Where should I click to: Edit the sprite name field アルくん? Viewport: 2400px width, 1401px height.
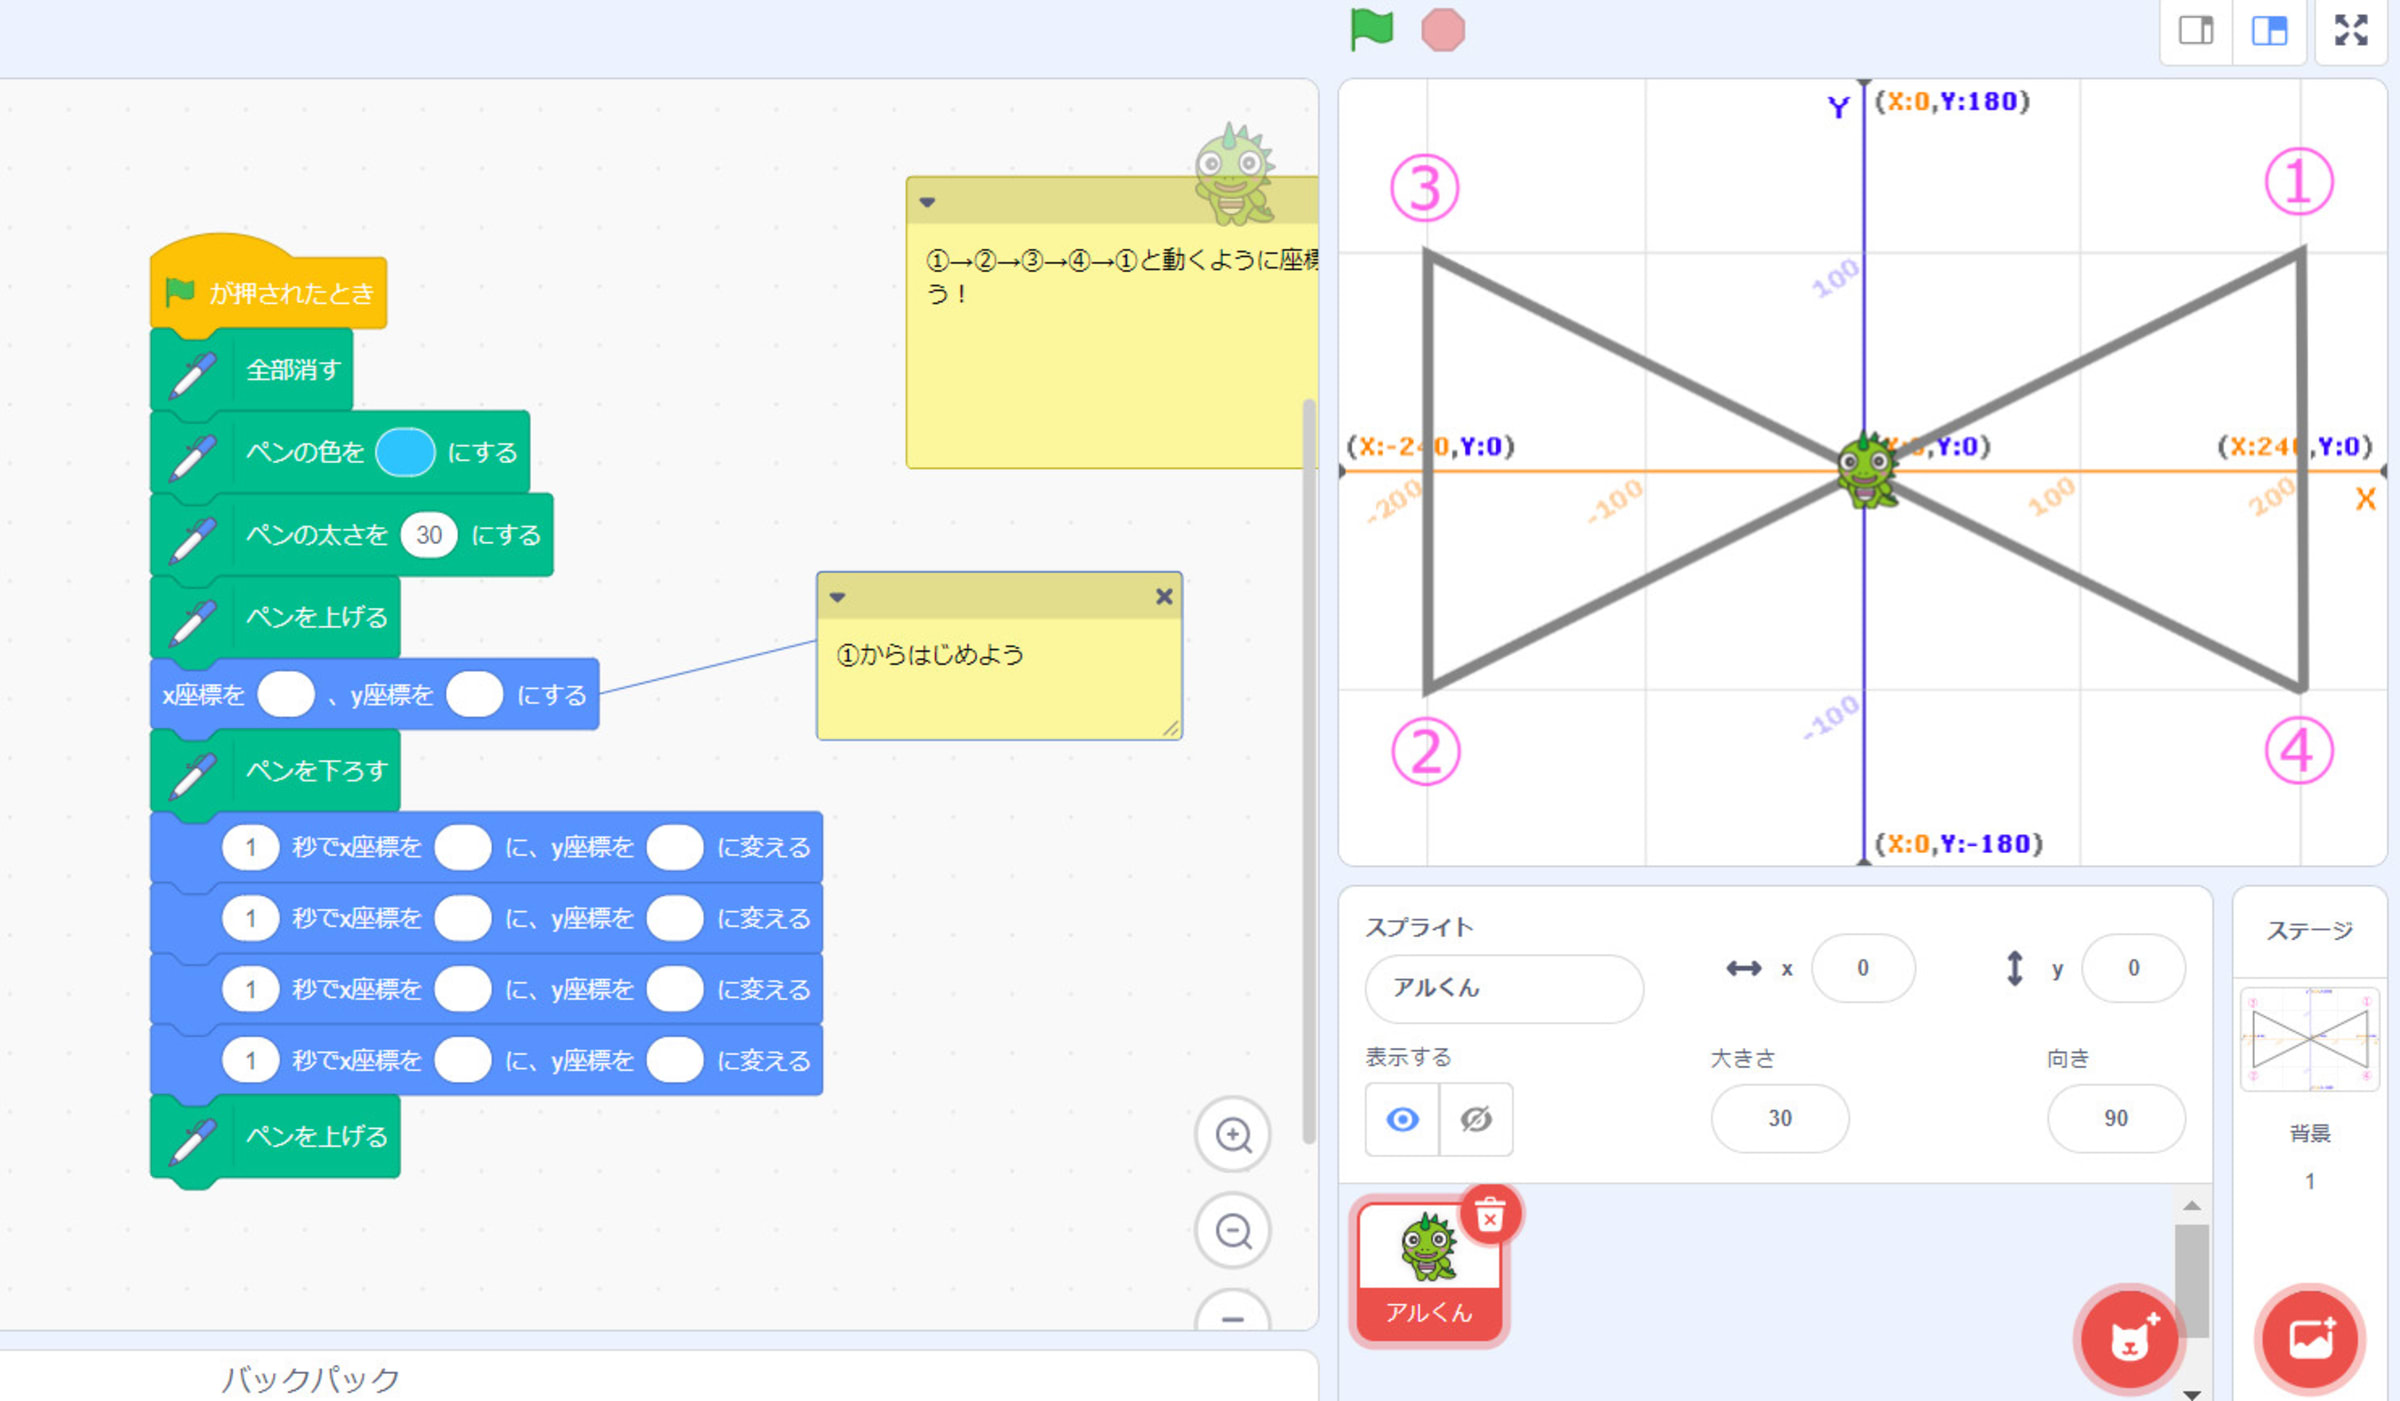(x=1503, y=988)
